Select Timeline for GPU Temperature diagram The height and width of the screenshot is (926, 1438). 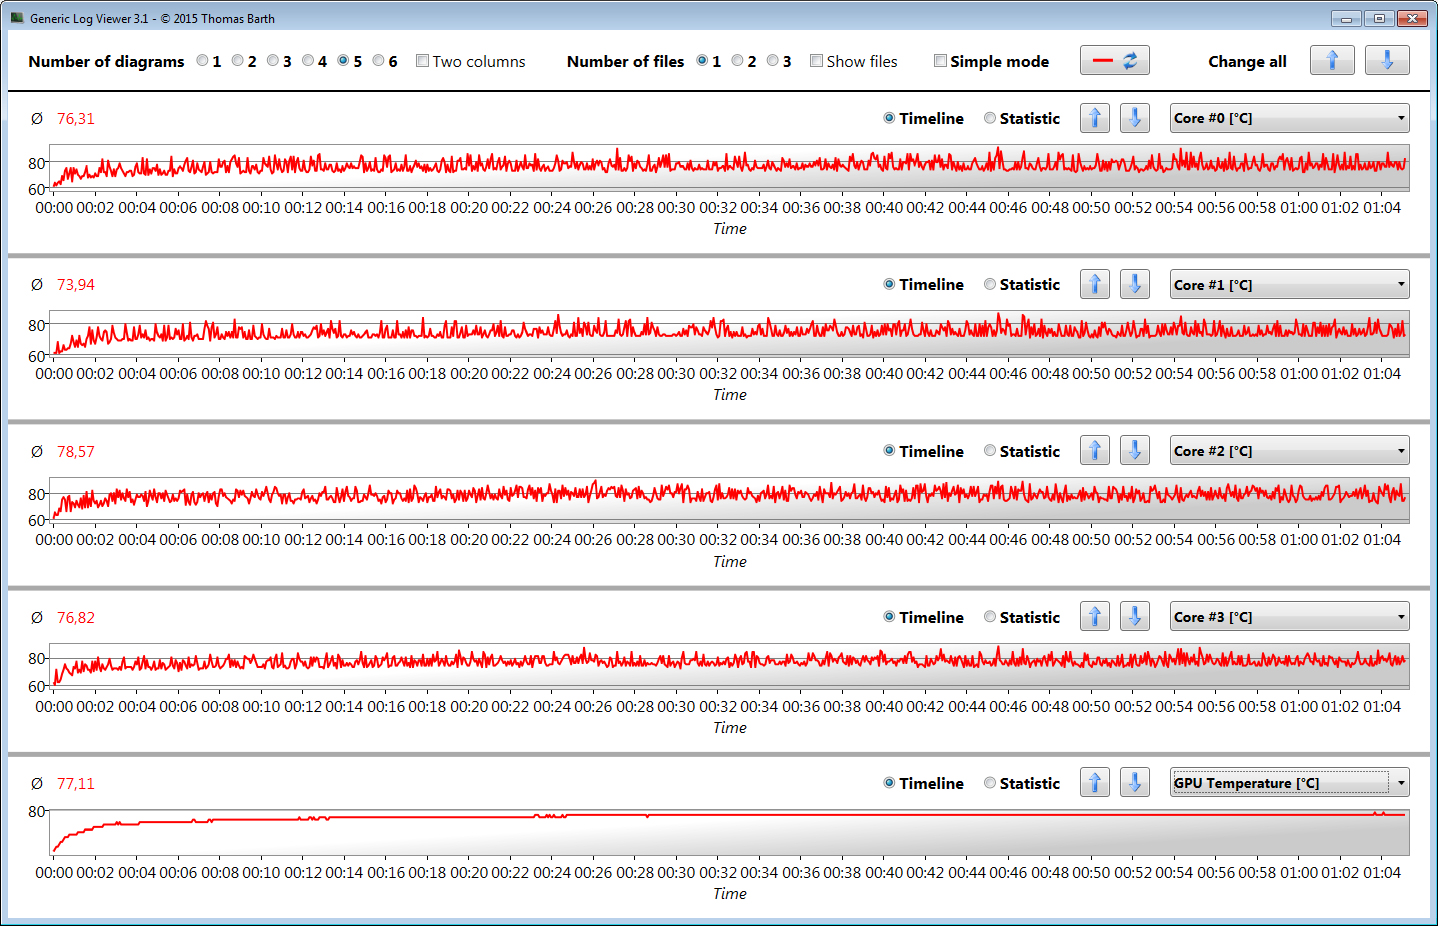coord(889,783)
